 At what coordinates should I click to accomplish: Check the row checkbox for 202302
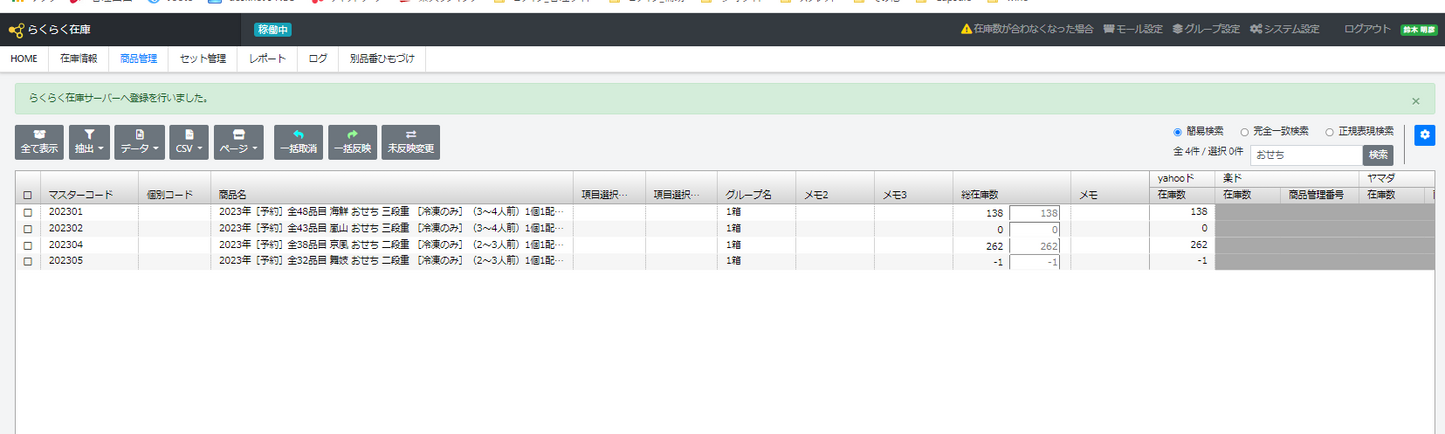27,228
